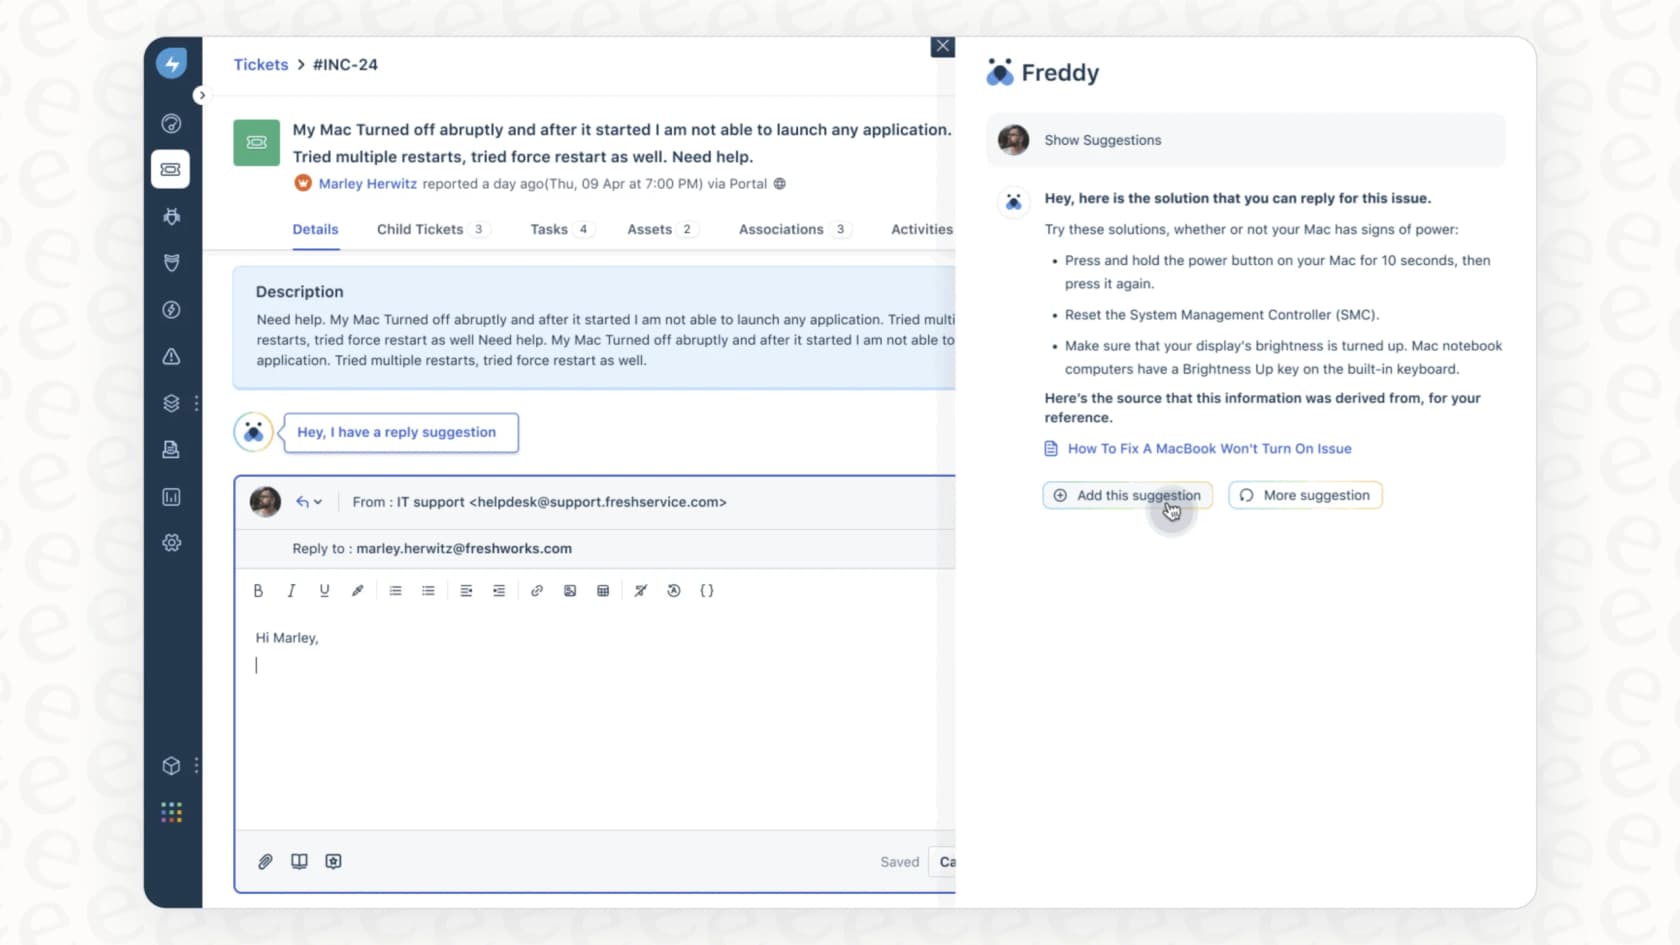This screenshot has height=945, width=1680.
Task: Attach a file using the paperclip icon
Action: click(x=265, y=861)
